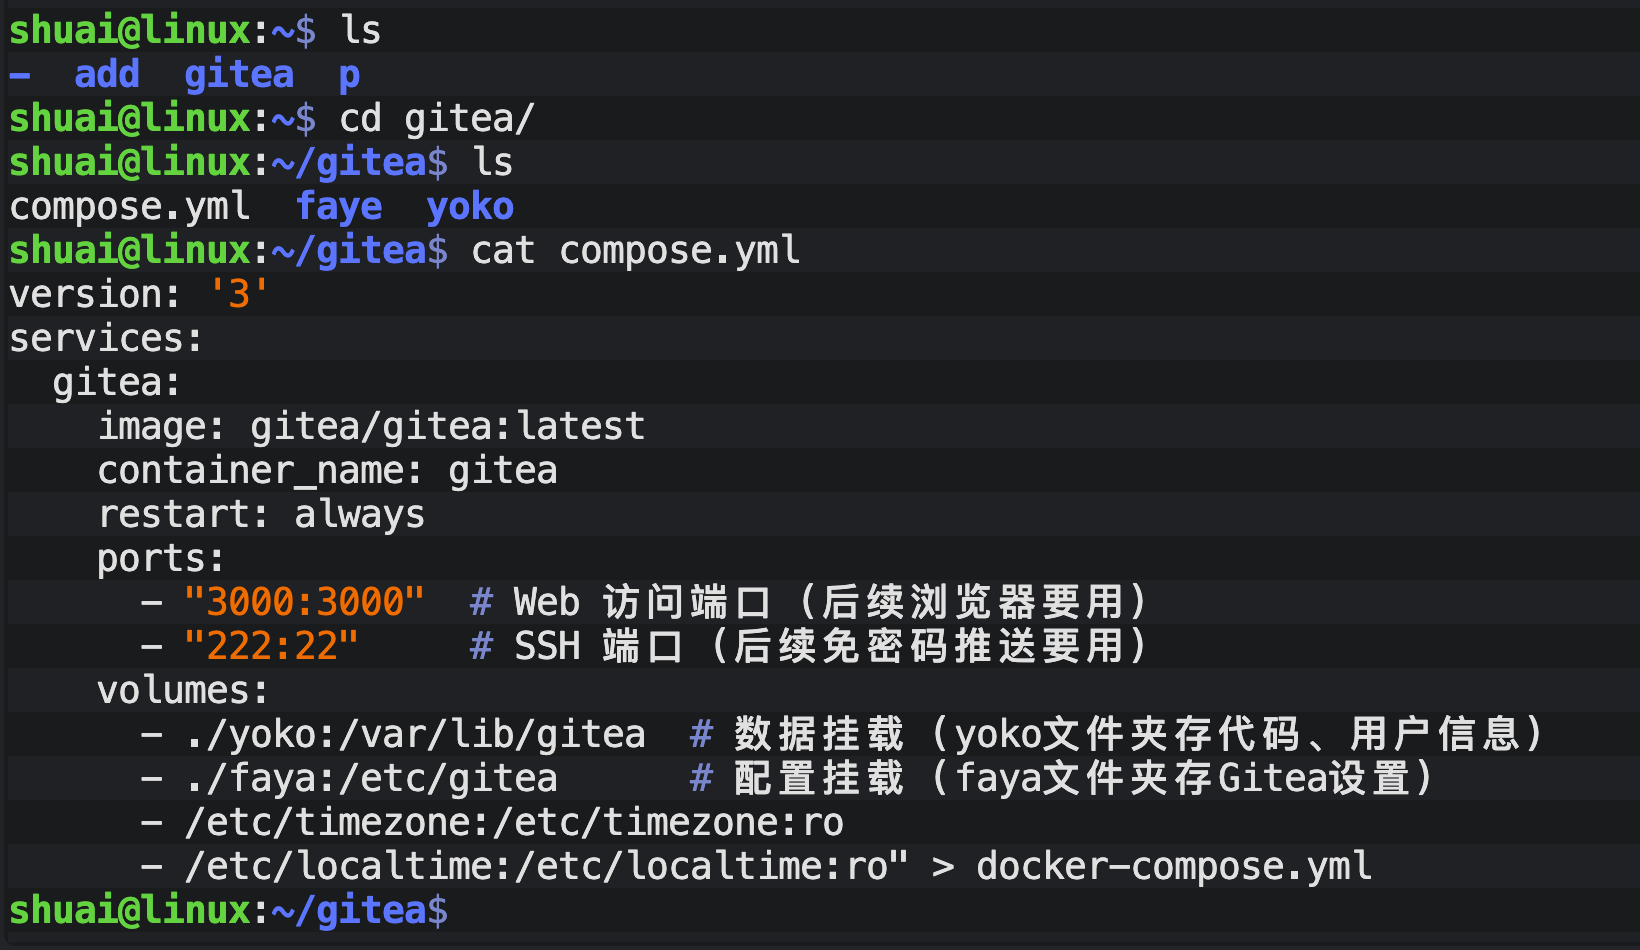Click the 'docker-compose.yml' redirect filename
Viewport: 1640px width, 950px height.
pyautogui.click(x=1173, y=867)
